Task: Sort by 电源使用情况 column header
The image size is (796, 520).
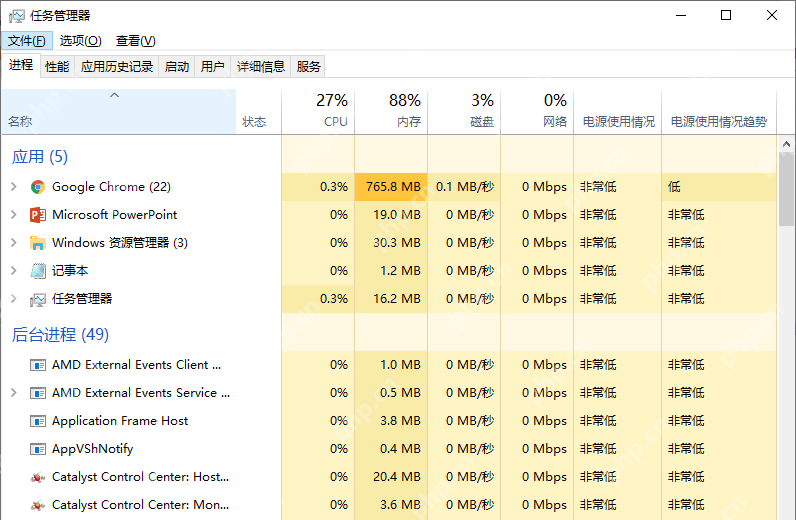Action: [618, 112]
